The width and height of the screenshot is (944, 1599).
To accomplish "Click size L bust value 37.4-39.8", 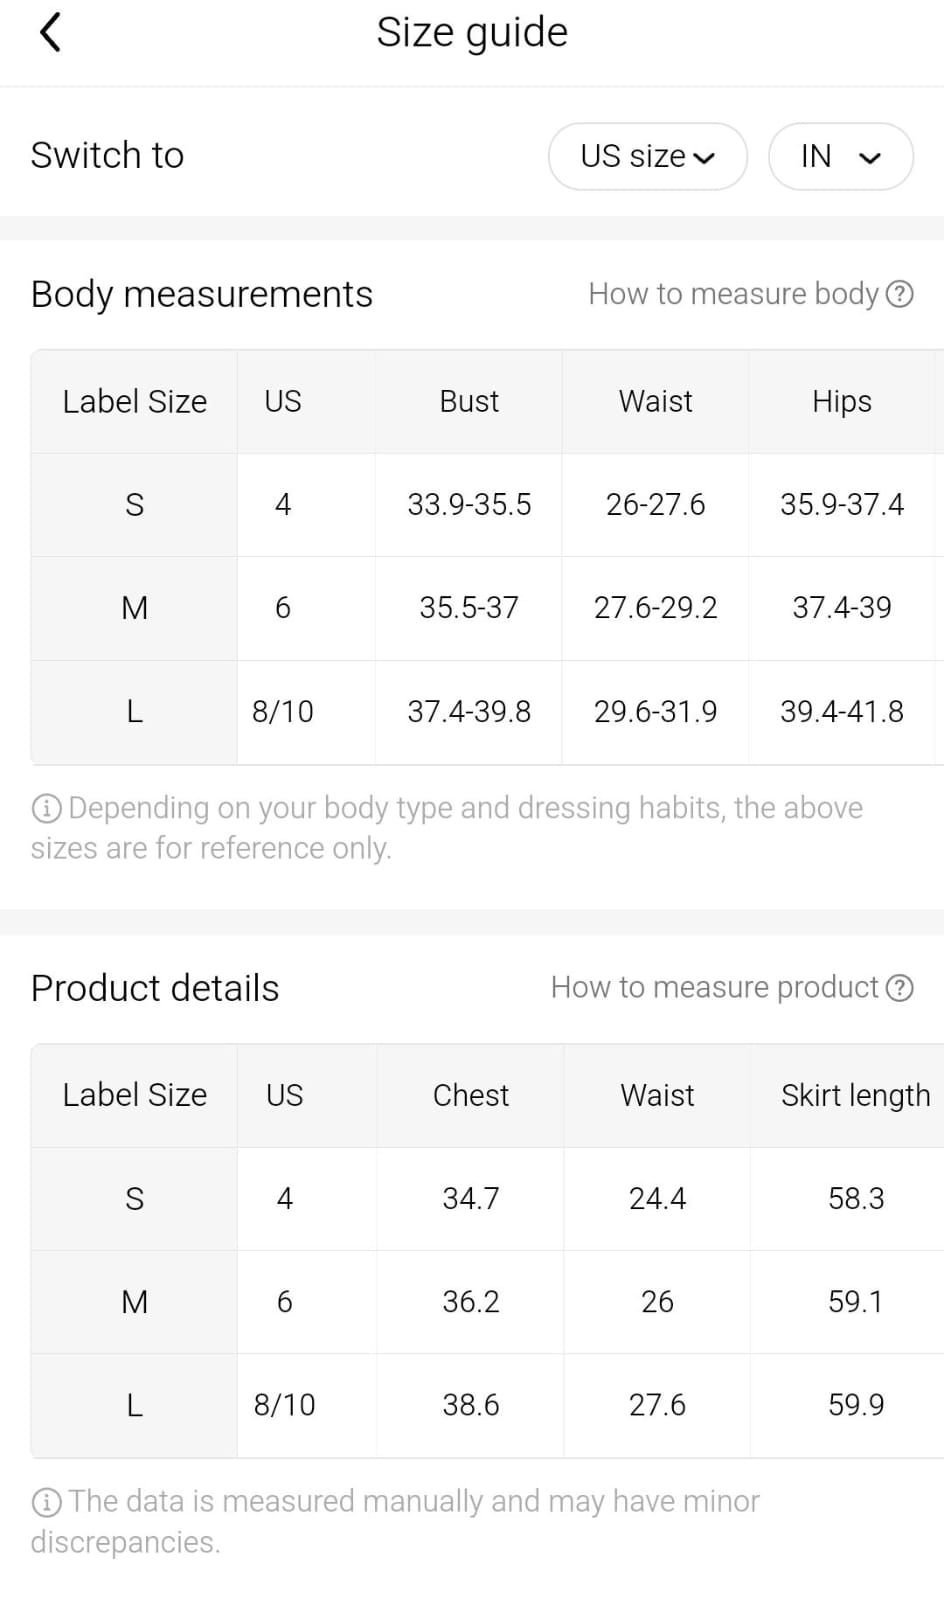I will click(469, 712).
